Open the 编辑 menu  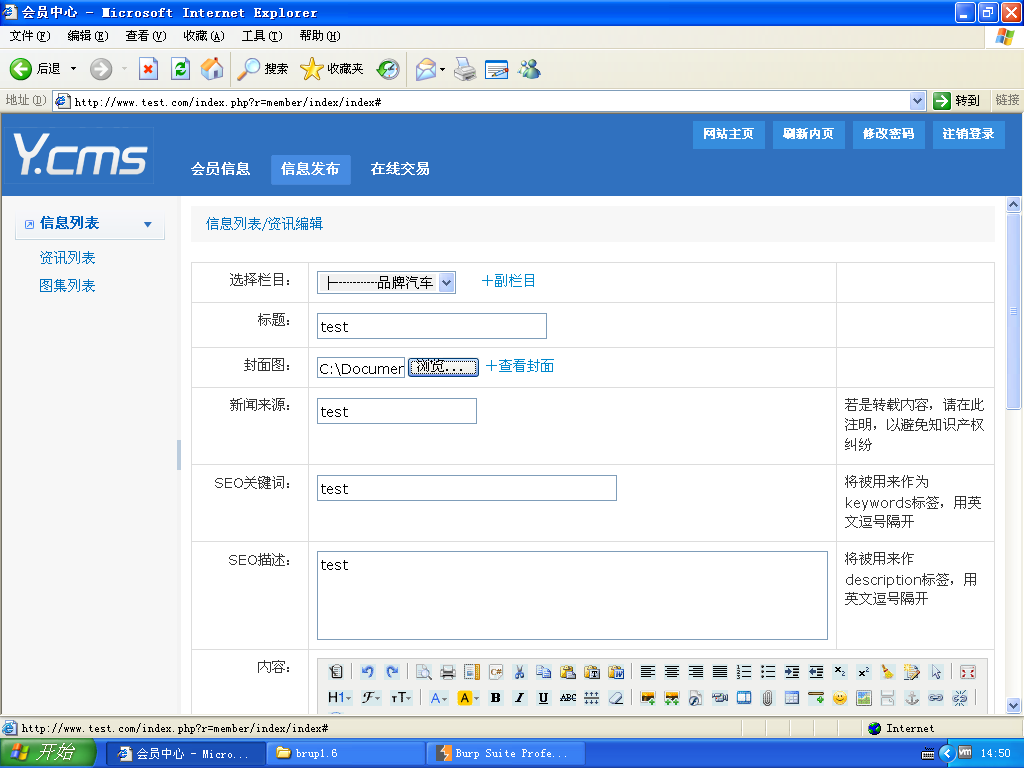pyautogui.click(x=88, y=35)
